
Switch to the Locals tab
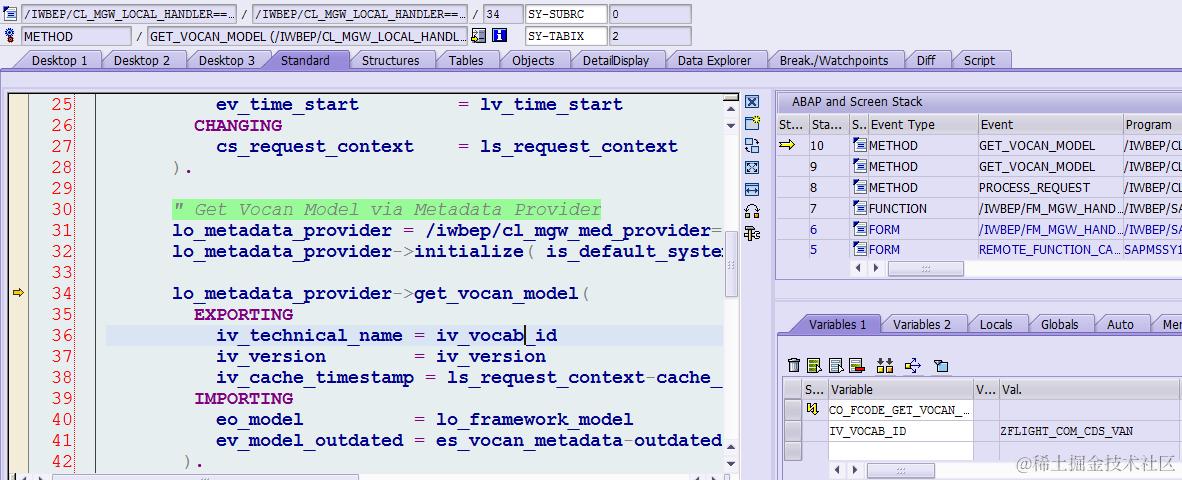click(996, 324)
